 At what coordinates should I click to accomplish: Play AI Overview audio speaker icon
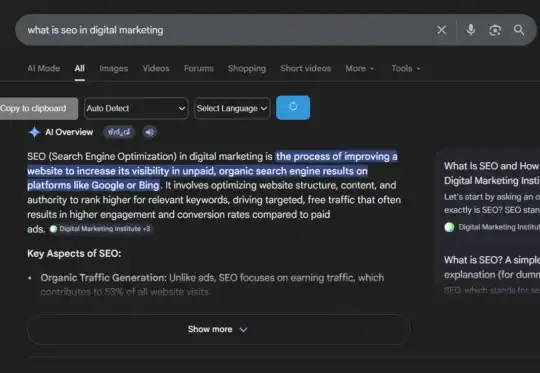(x=149, y=132)
